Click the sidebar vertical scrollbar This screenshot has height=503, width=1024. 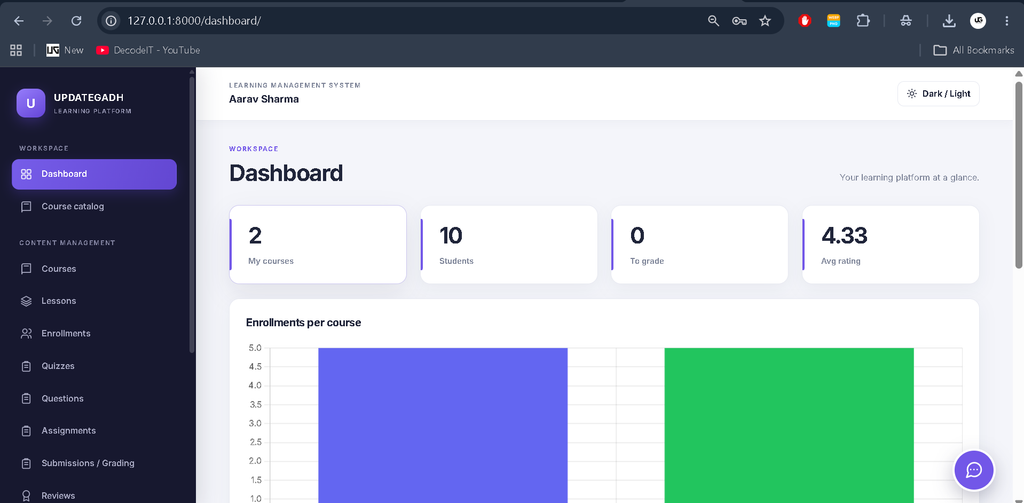pos(191,214)
